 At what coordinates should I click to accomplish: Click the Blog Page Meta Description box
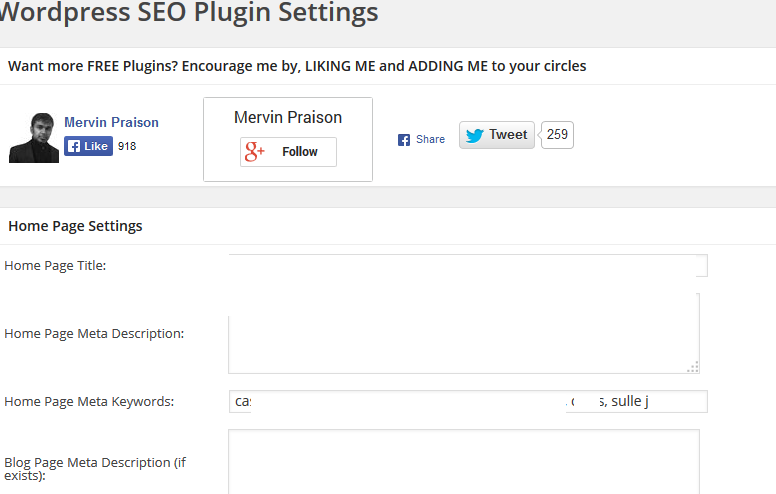click(464, 461)
